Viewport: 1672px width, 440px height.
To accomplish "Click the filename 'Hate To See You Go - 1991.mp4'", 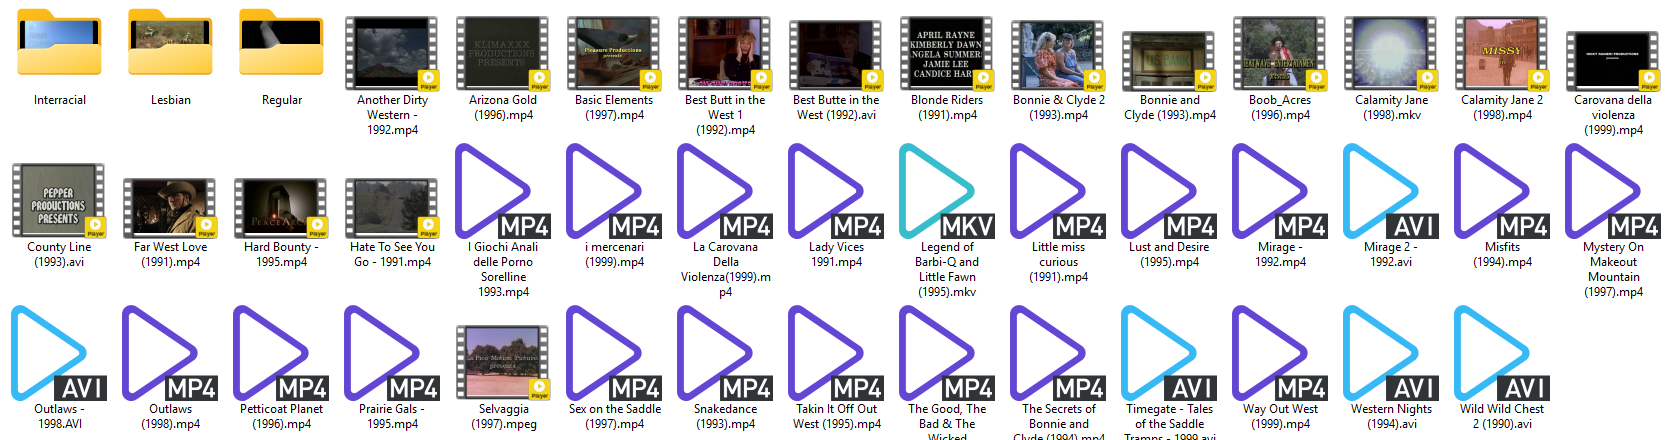I will coord(392,254).
